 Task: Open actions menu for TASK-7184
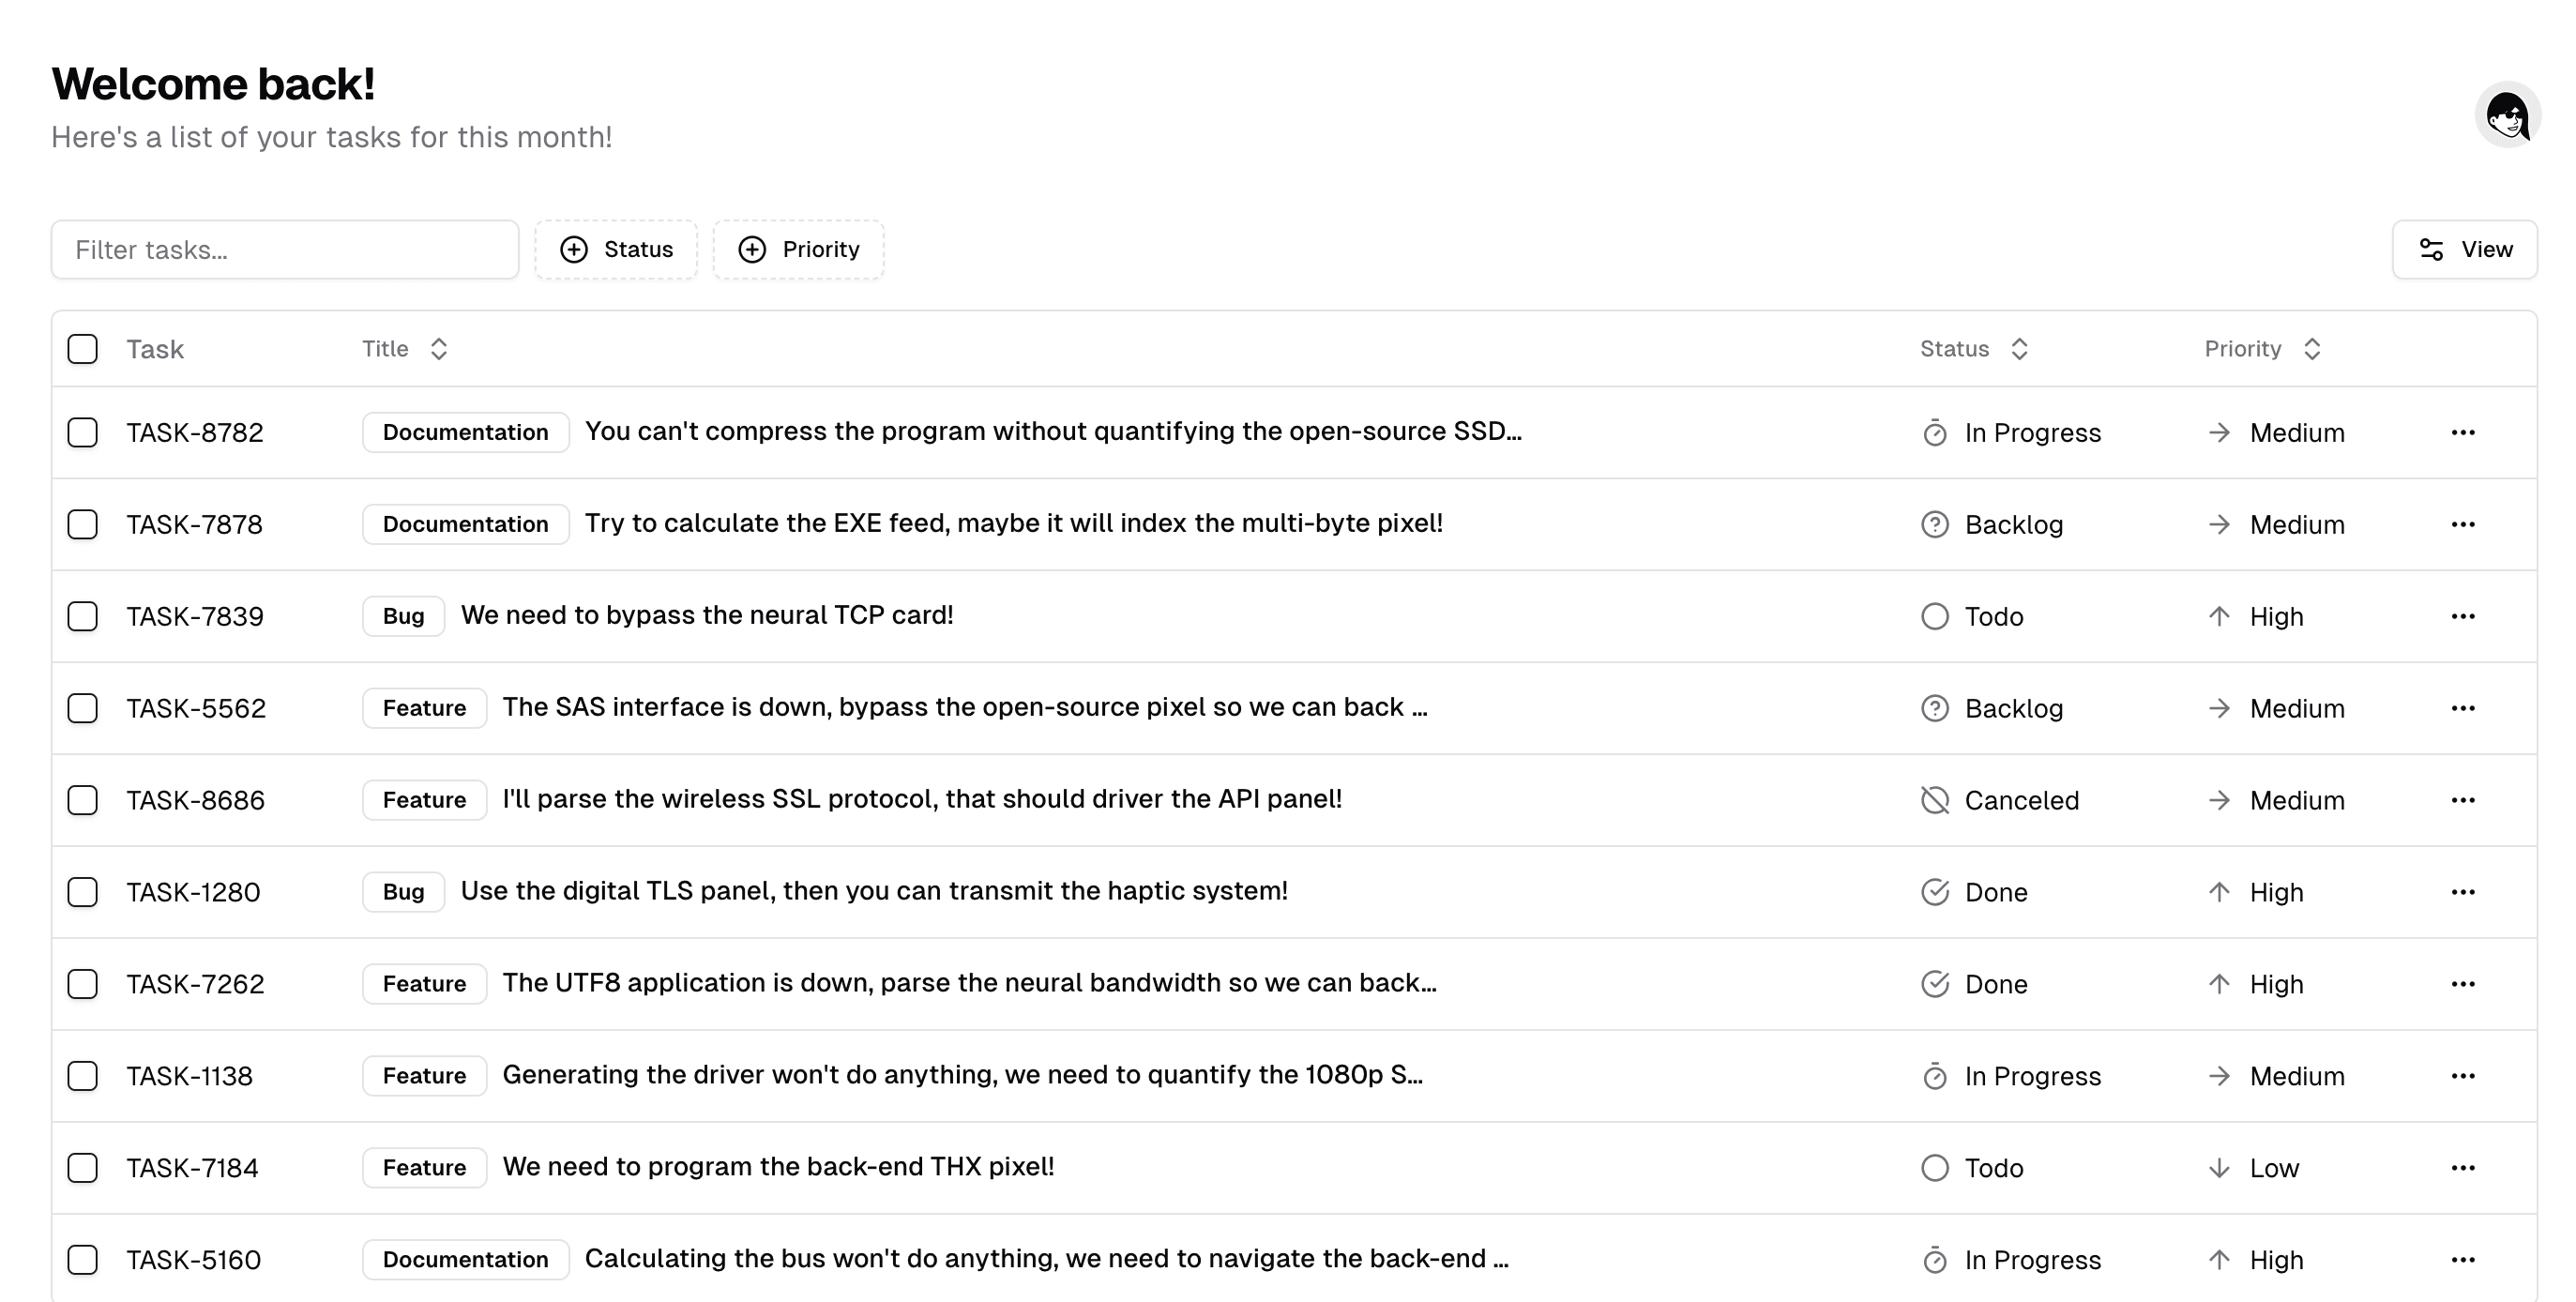(x=2462, y=1168)
